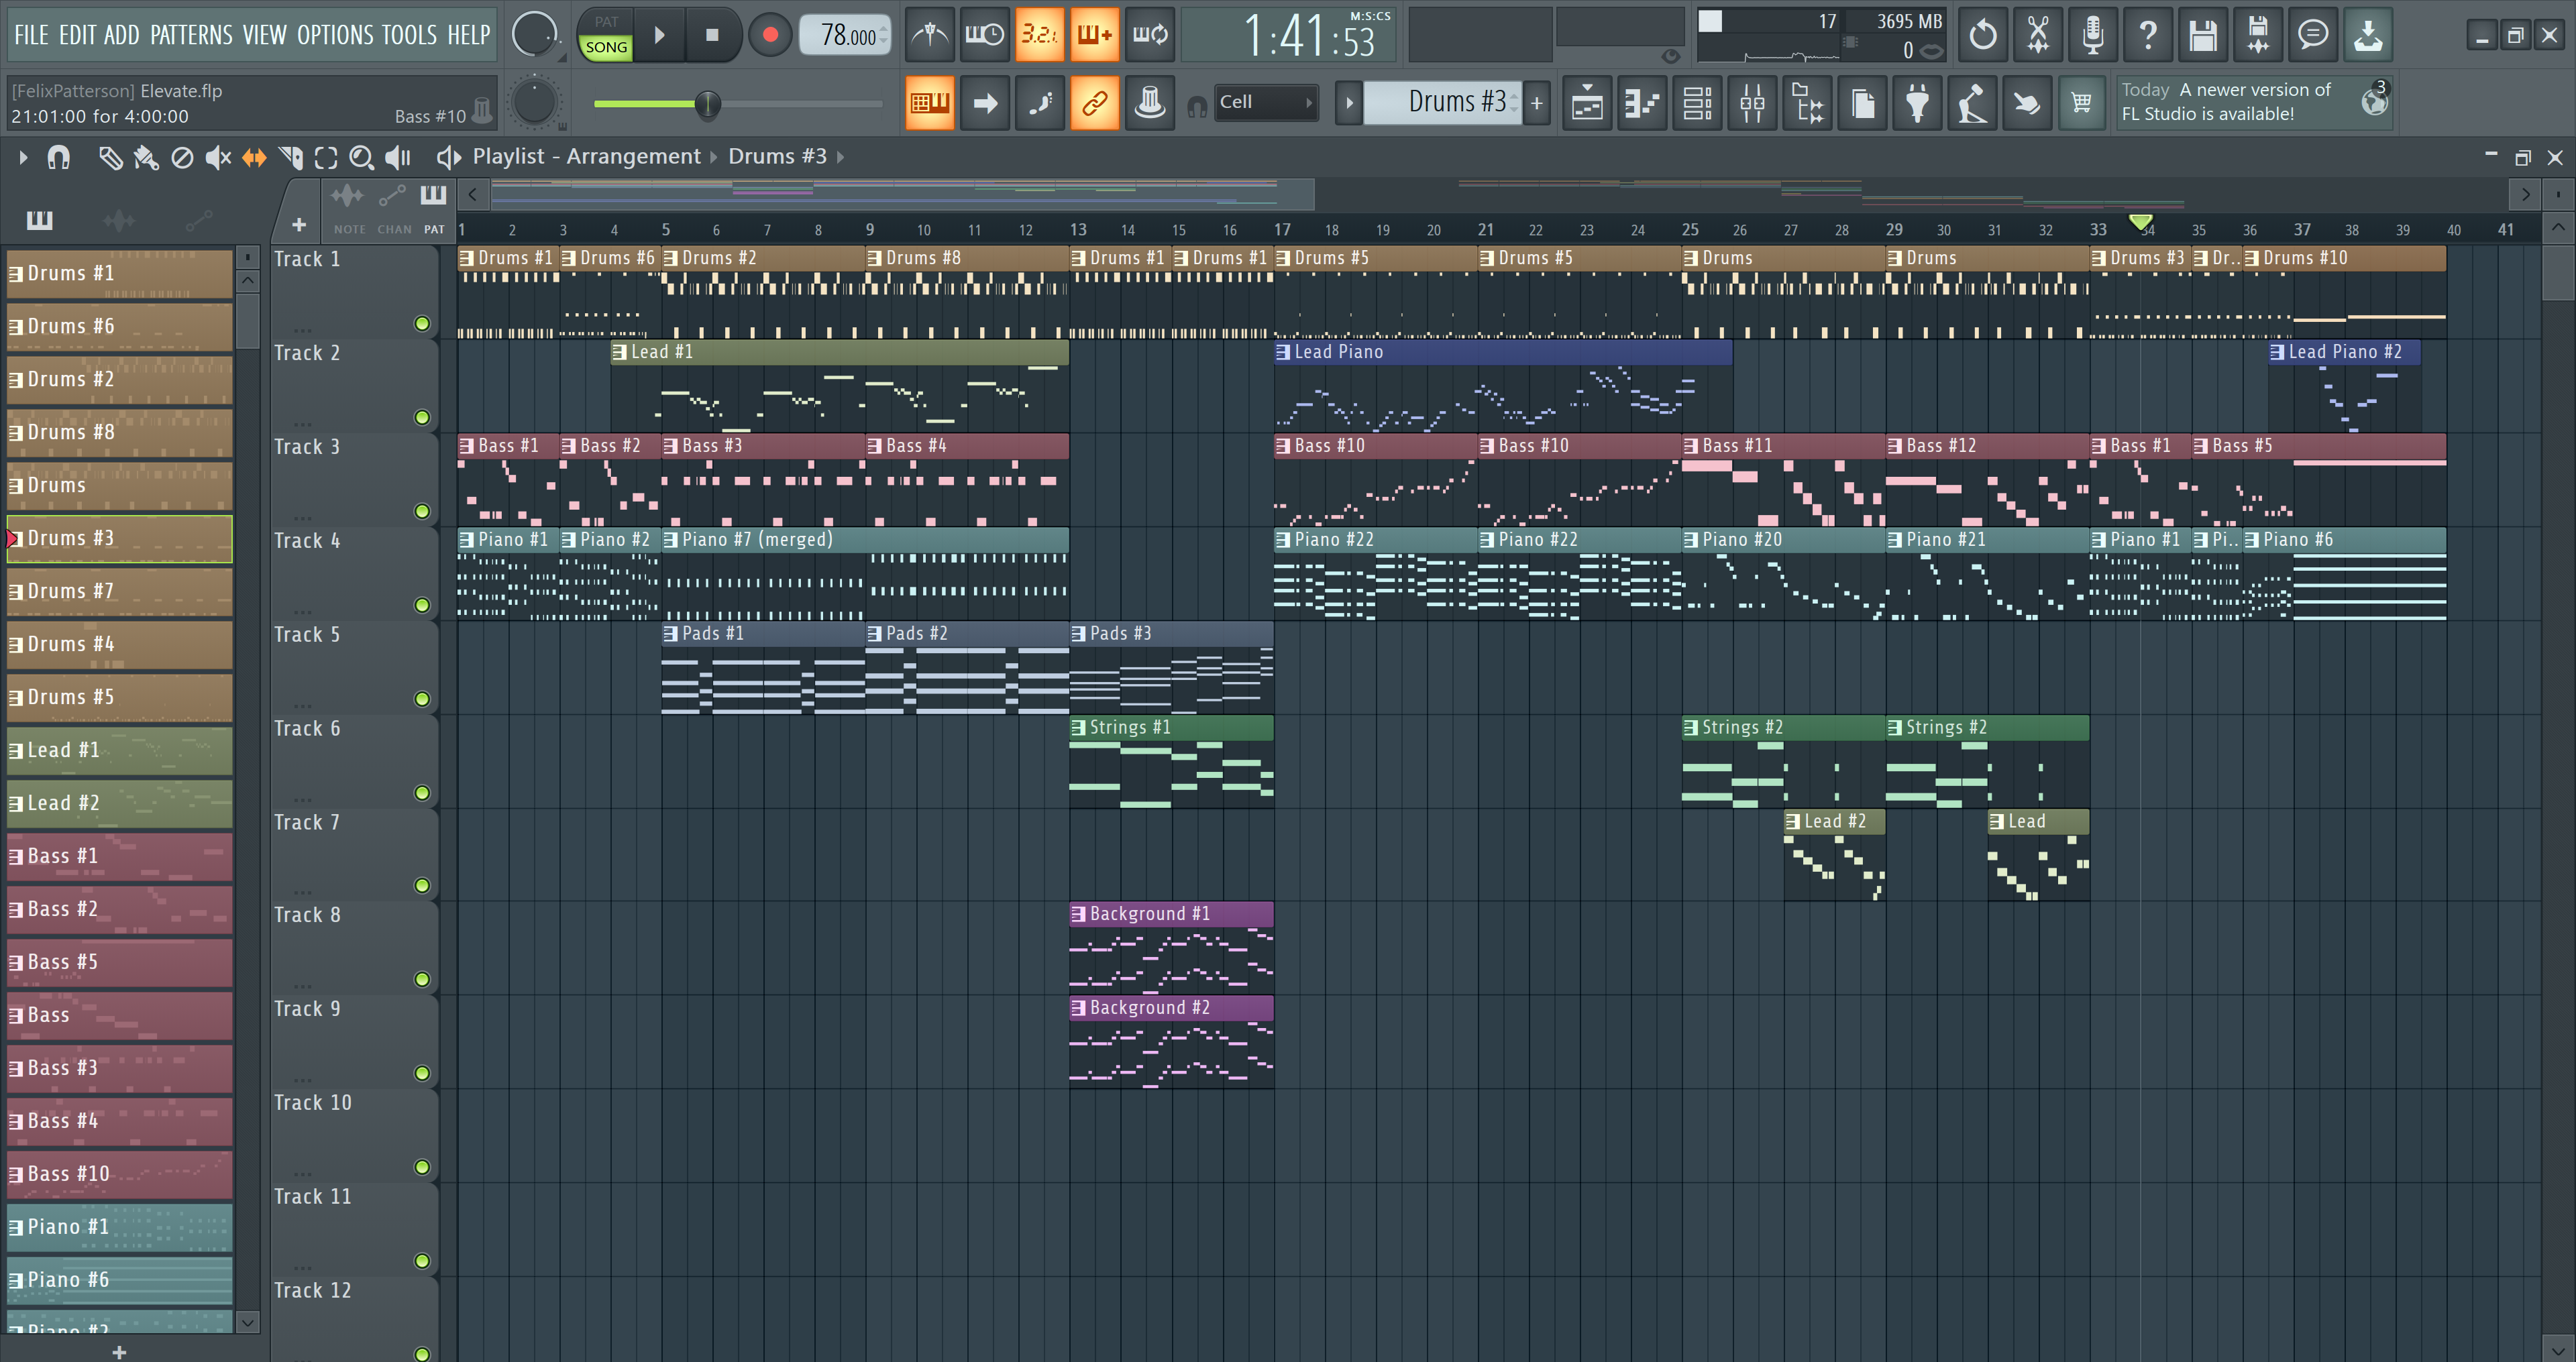
Task: Switch to PAT mode
Action: [606, 22]
